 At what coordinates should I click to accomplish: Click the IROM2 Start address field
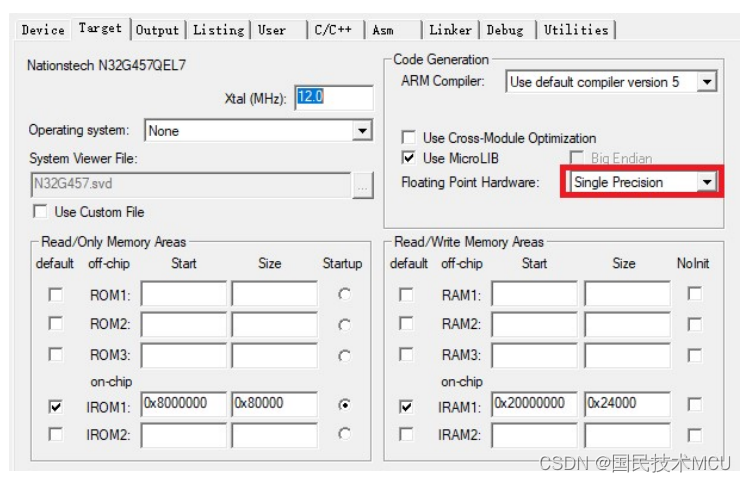click(184, 435)
